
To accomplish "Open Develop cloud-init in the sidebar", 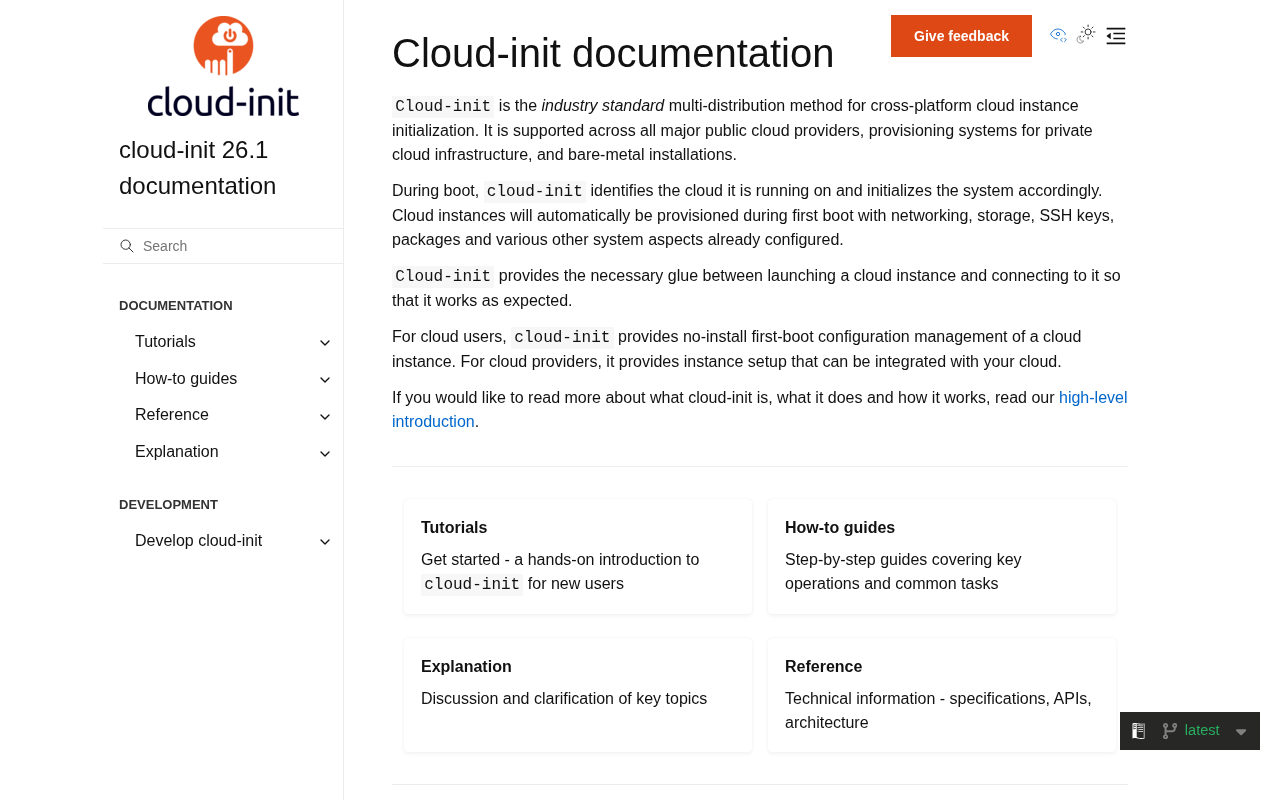I will [198, 541].
